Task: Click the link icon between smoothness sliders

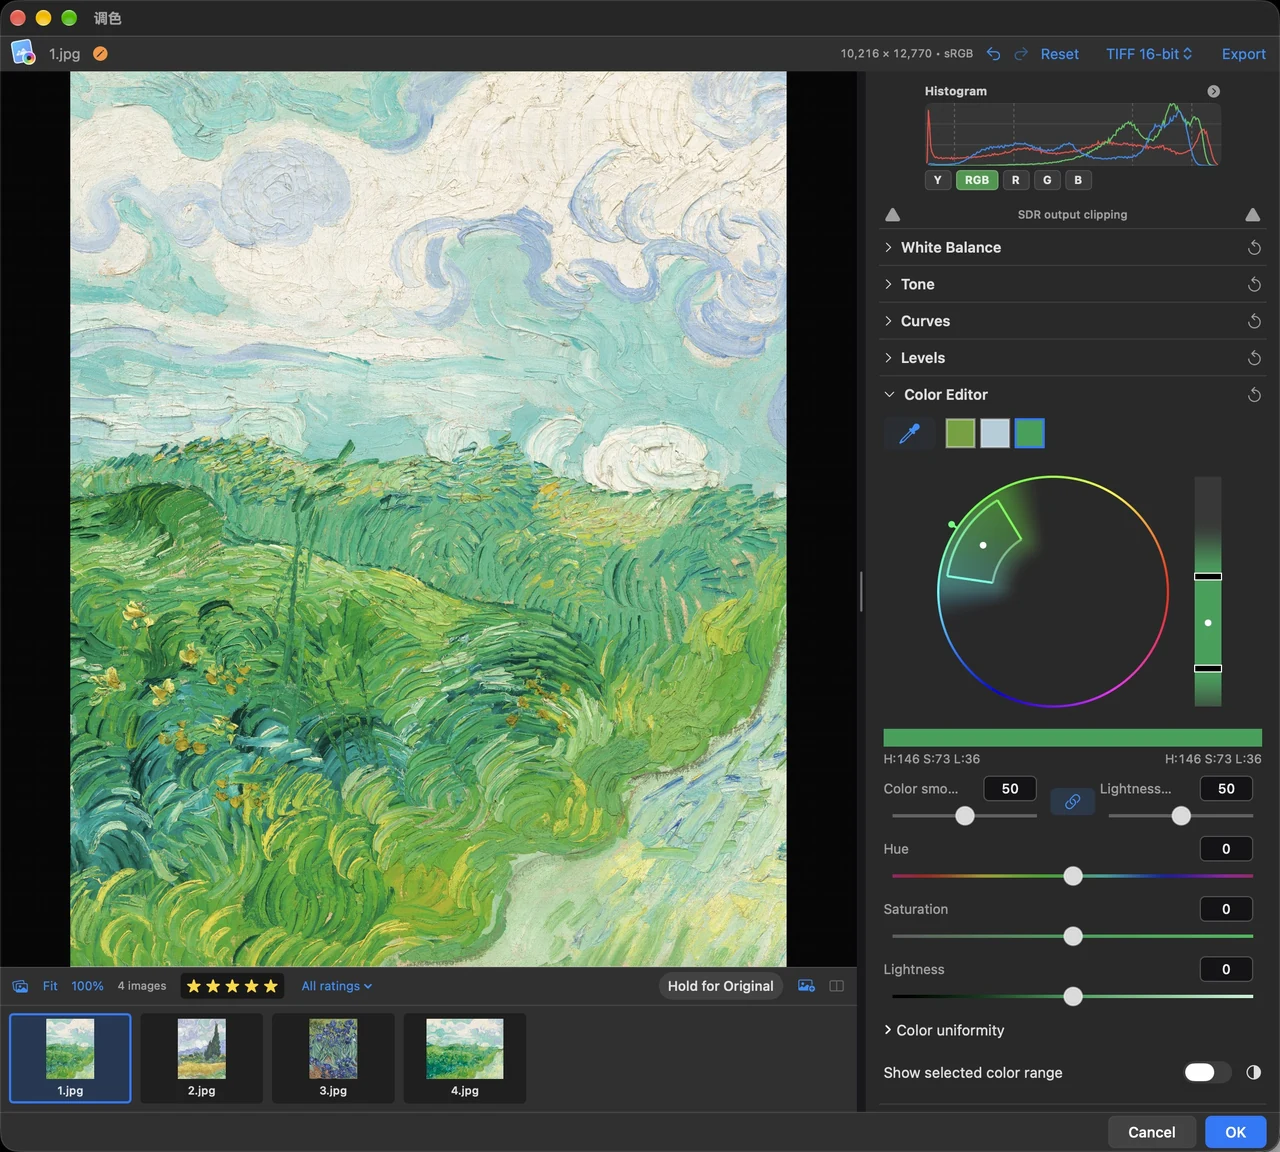Action: [x=1072, y=802]
